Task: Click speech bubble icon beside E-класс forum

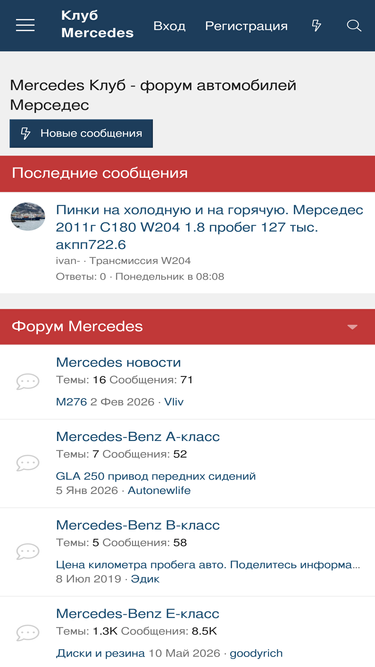Action: click(28, 633)
